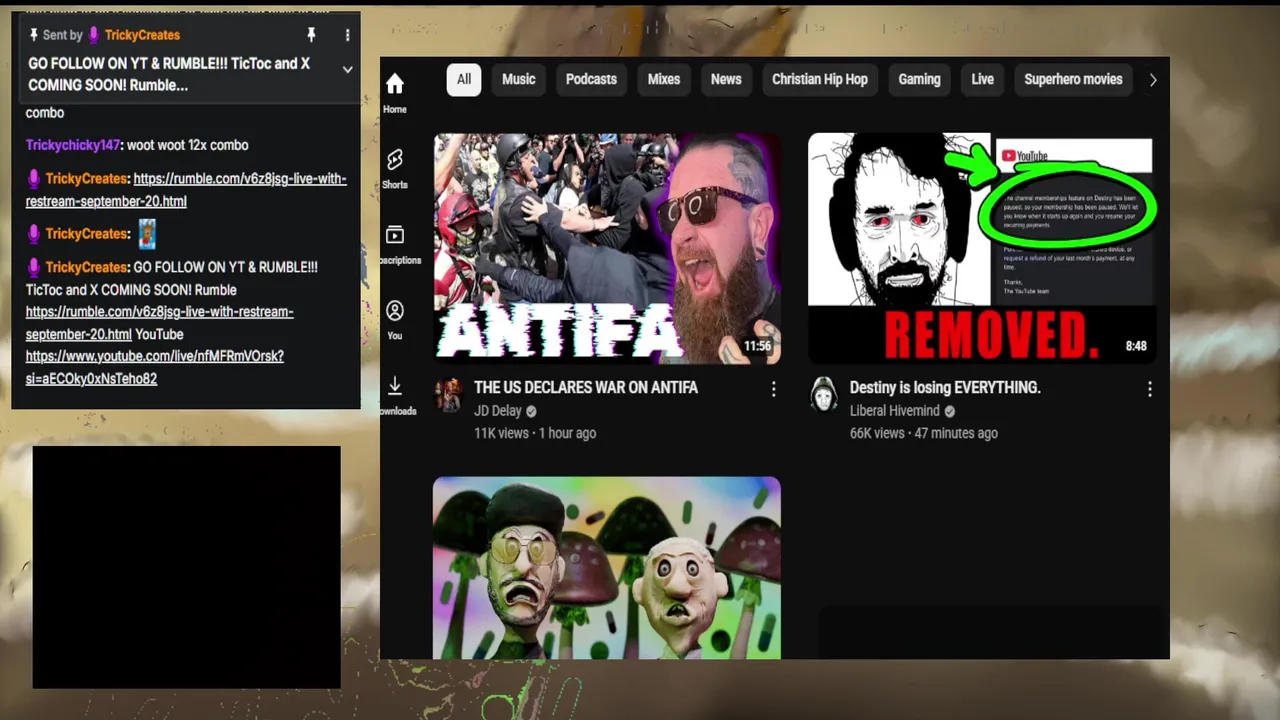1280x720 pixels.
Task: Open options for Destiny video
Action: pos(1149,389)
